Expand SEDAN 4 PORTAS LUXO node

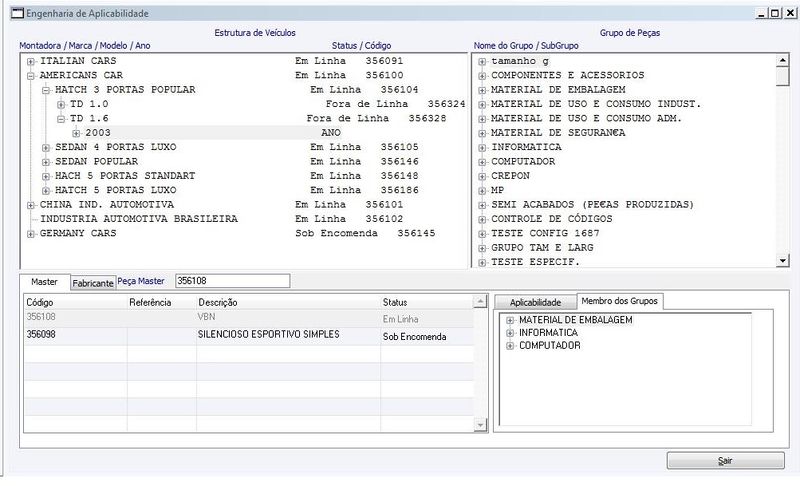(x=46, y=148)
